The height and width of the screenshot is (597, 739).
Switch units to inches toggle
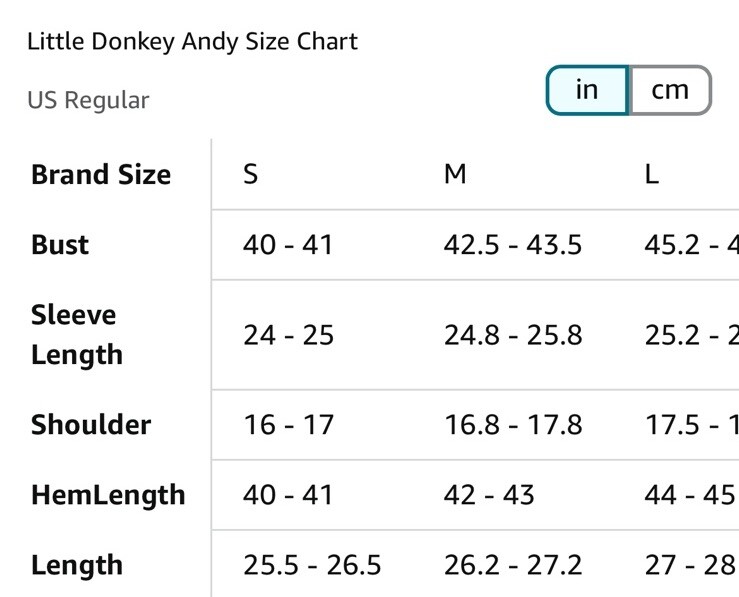(587, 90)
